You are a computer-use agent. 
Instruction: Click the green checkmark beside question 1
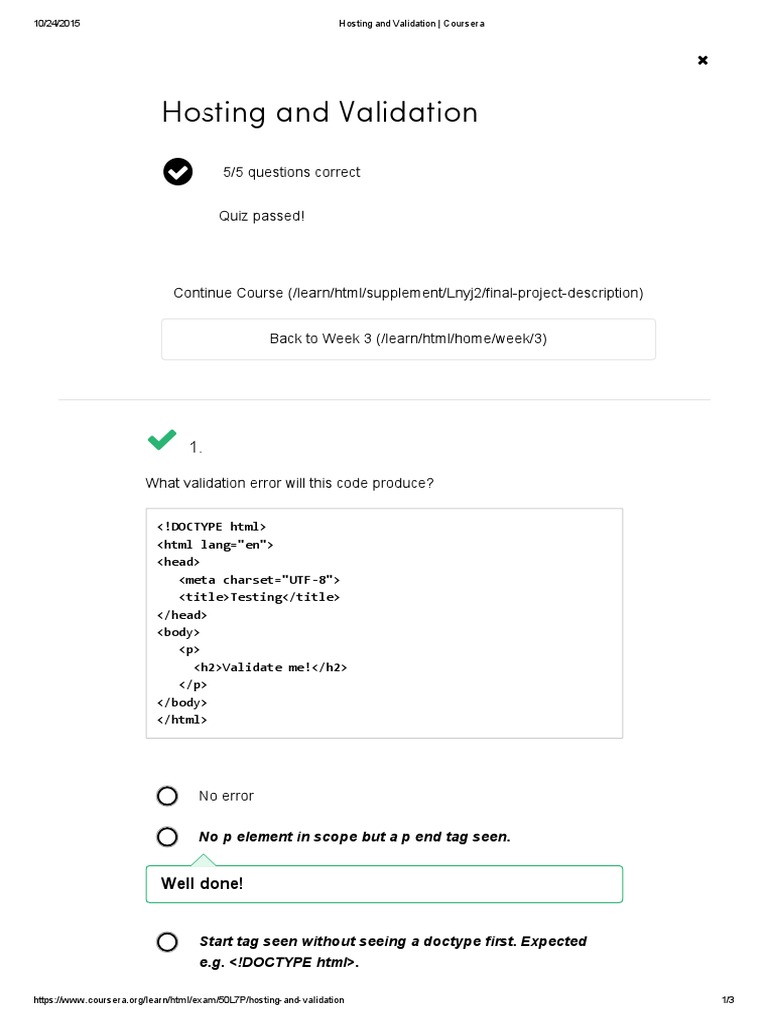pyautogui.click(x=162, y=439)
